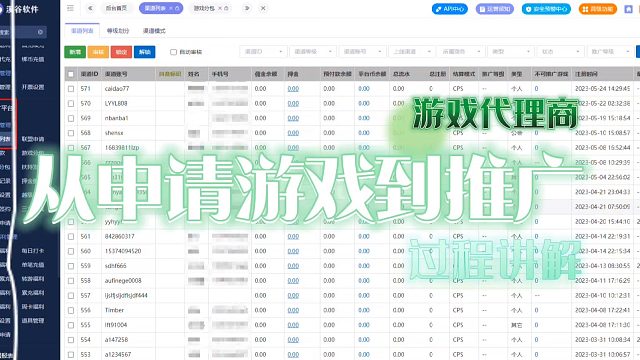Click the 押金 0.00 link in row 559
The height and width of the screenshot is (360, 640).
[x=293, y=266]
